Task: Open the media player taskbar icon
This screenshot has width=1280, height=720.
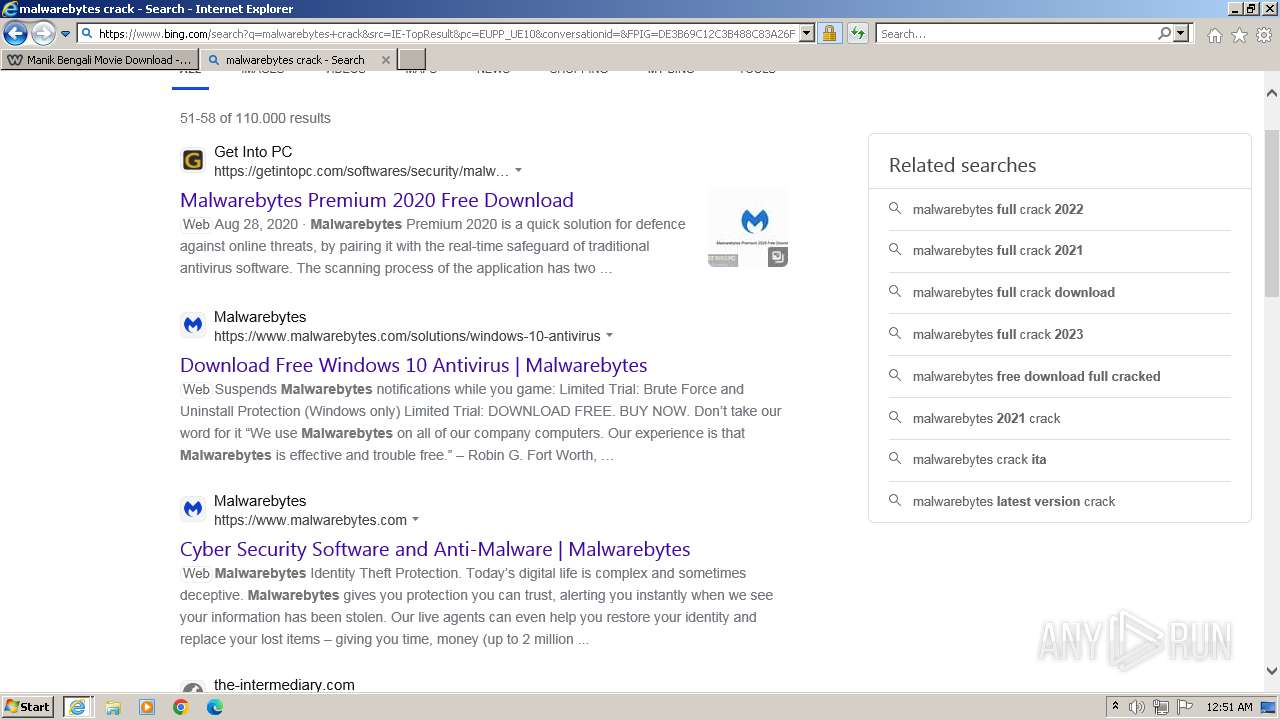Action: click(147, 707)
